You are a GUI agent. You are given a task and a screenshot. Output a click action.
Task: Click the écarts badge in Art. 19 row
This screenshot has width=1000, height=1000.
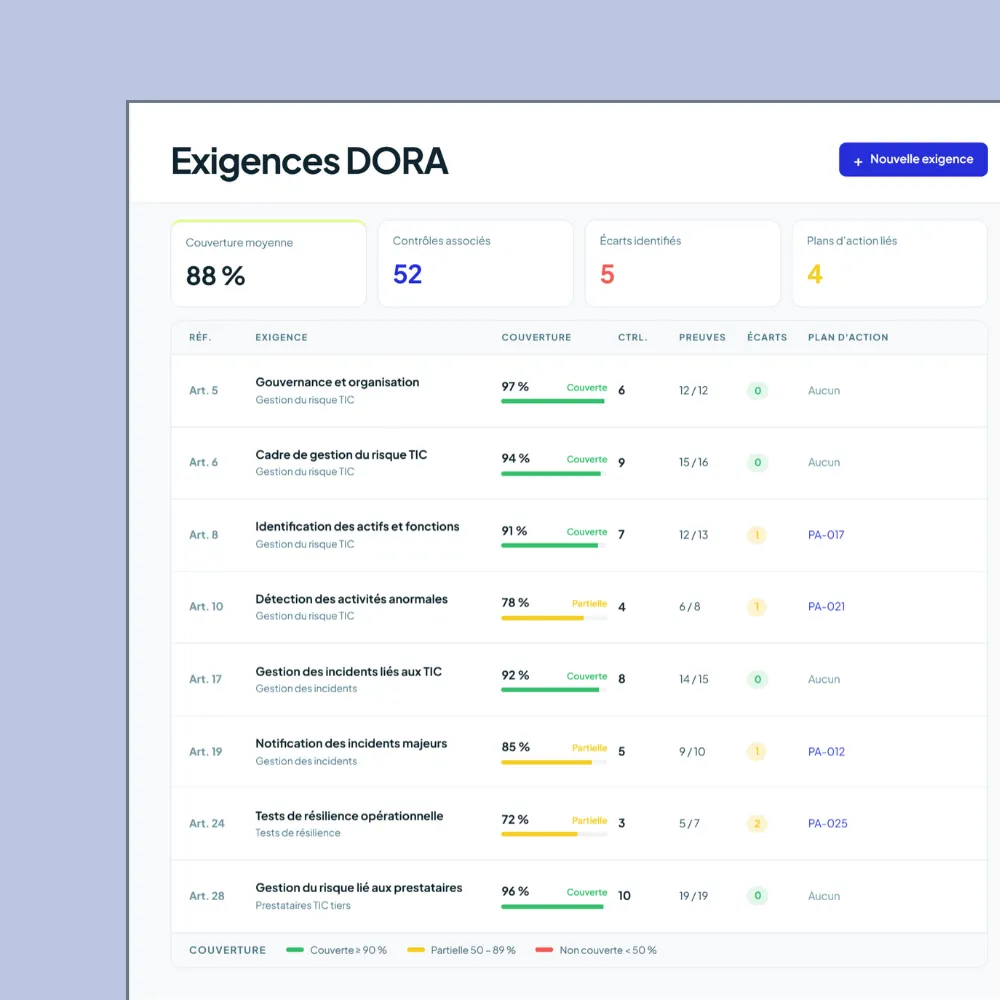coord(757,751)
